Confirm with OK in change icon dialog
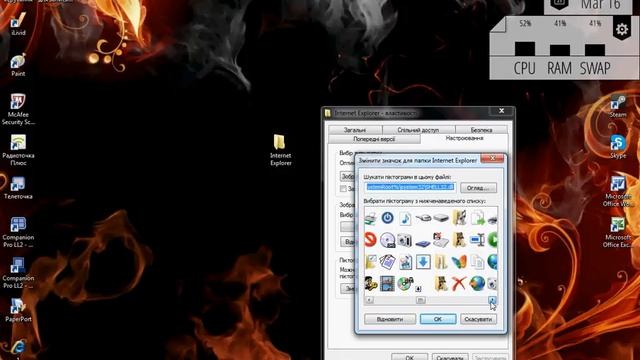 coord(438,319)
